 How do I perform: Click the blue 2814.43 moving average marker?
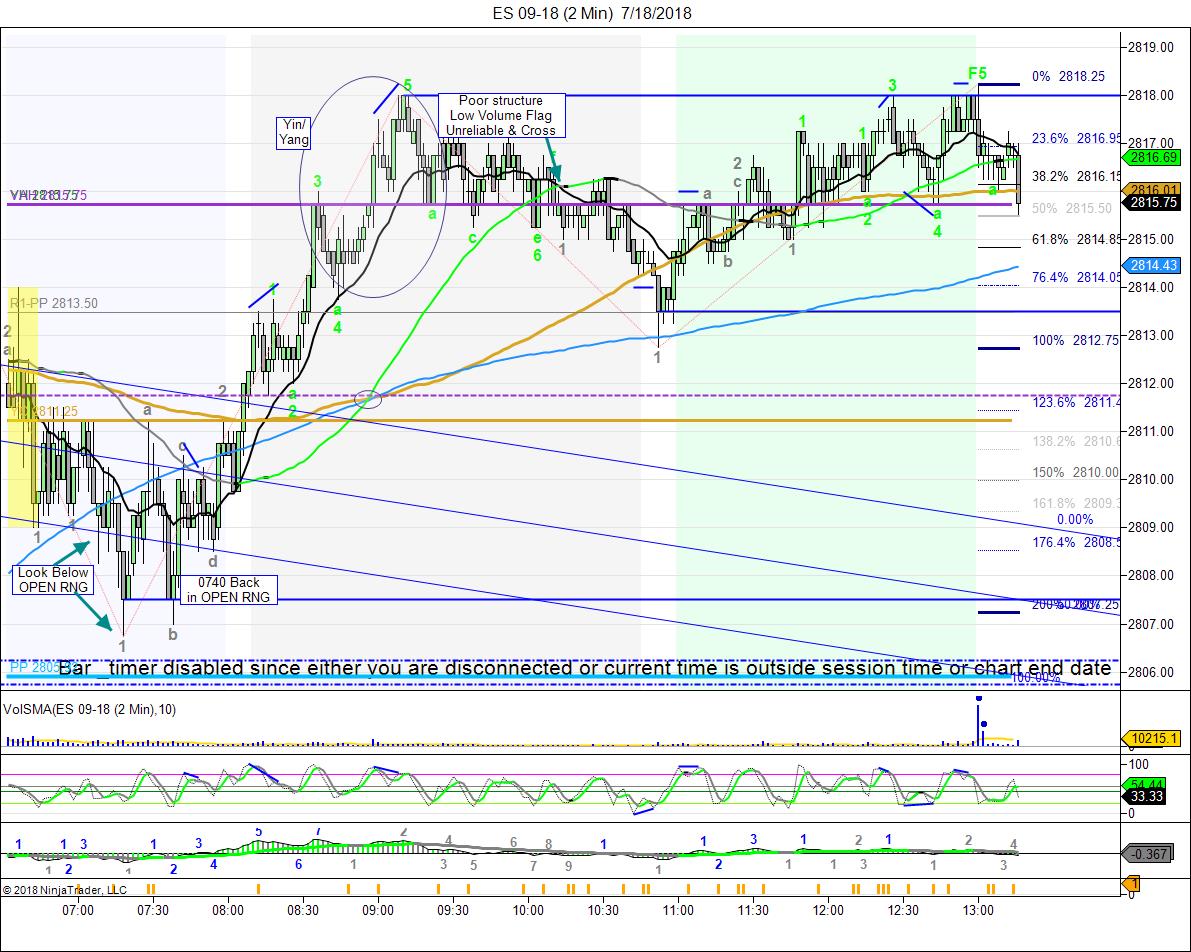[x=1152, y=265]
